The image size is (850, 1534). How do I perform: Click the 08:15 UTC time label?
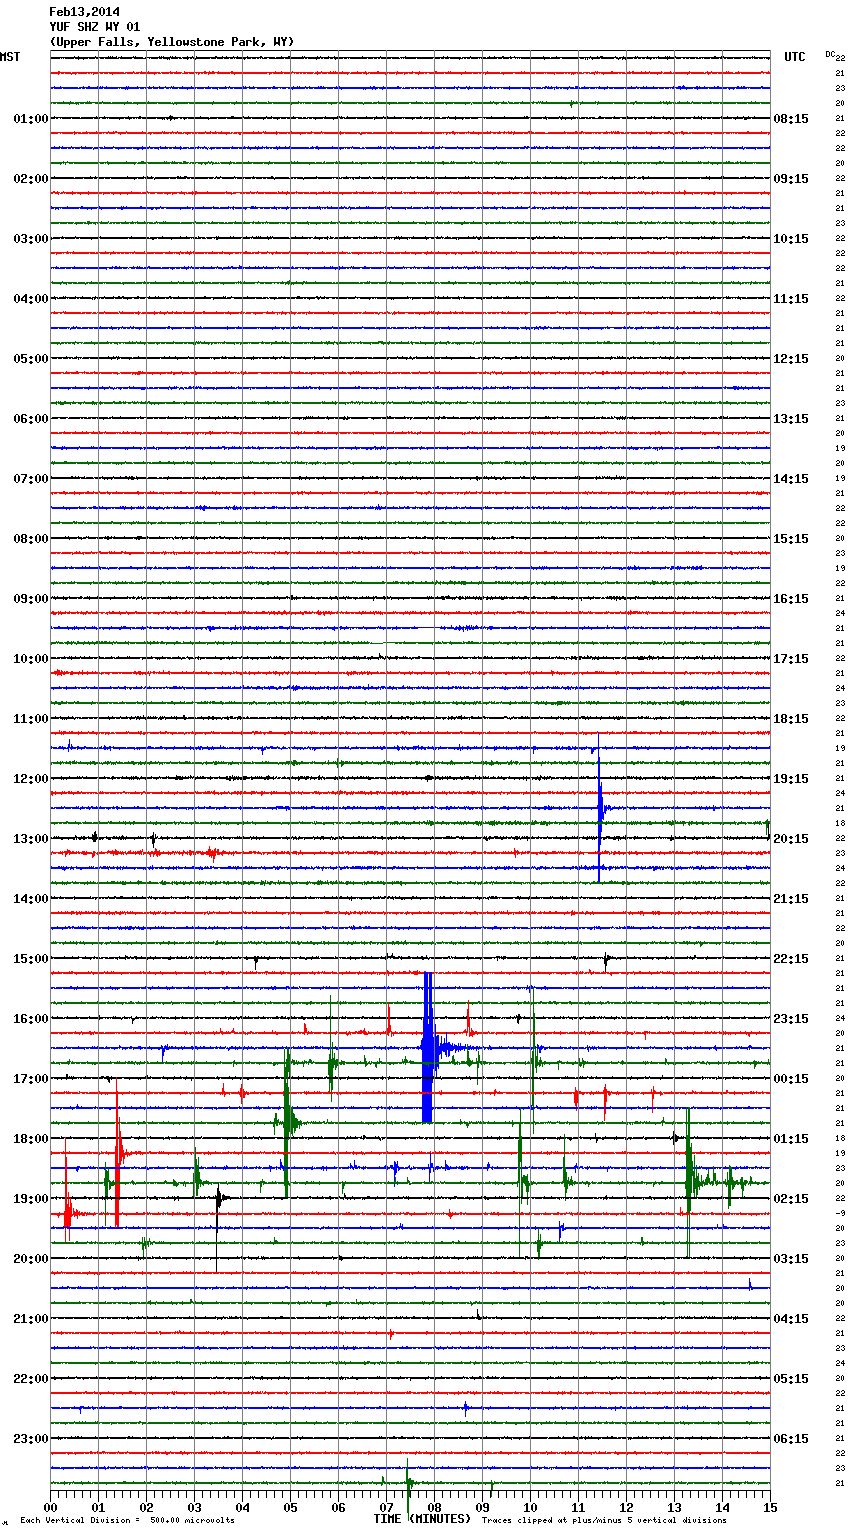[791, 119]
